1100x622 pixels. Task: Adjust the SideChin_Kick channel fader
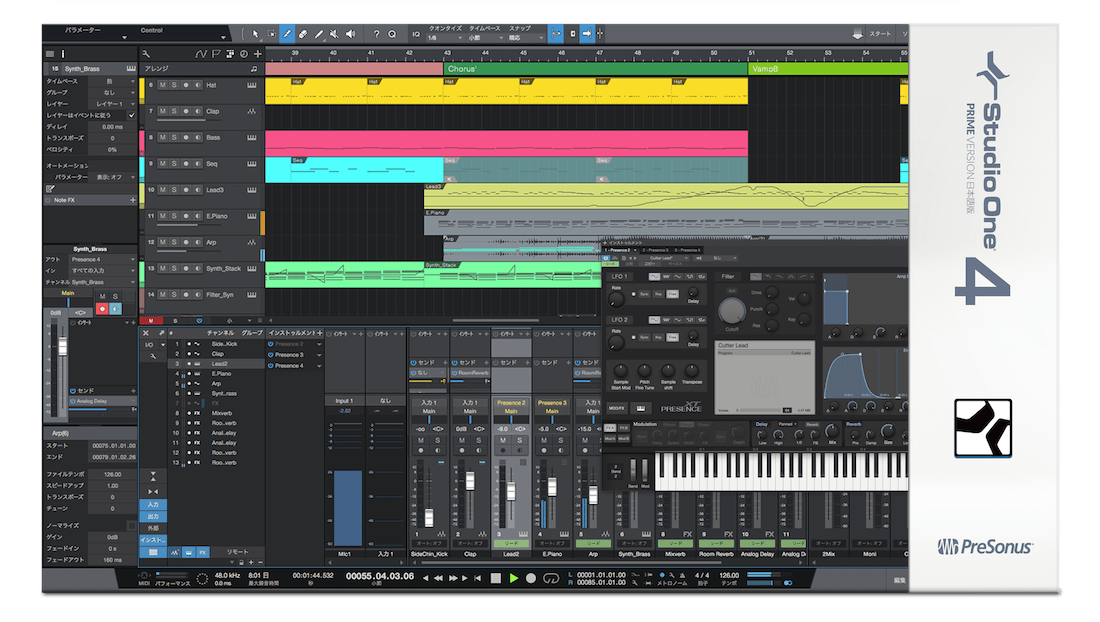pos(429,518)
